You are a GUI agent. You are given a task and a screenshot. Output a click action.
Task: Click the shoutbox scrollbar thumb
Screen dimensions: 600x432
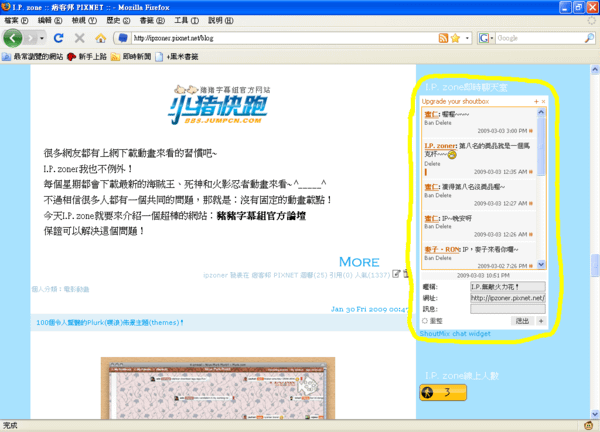coord(541,147)
